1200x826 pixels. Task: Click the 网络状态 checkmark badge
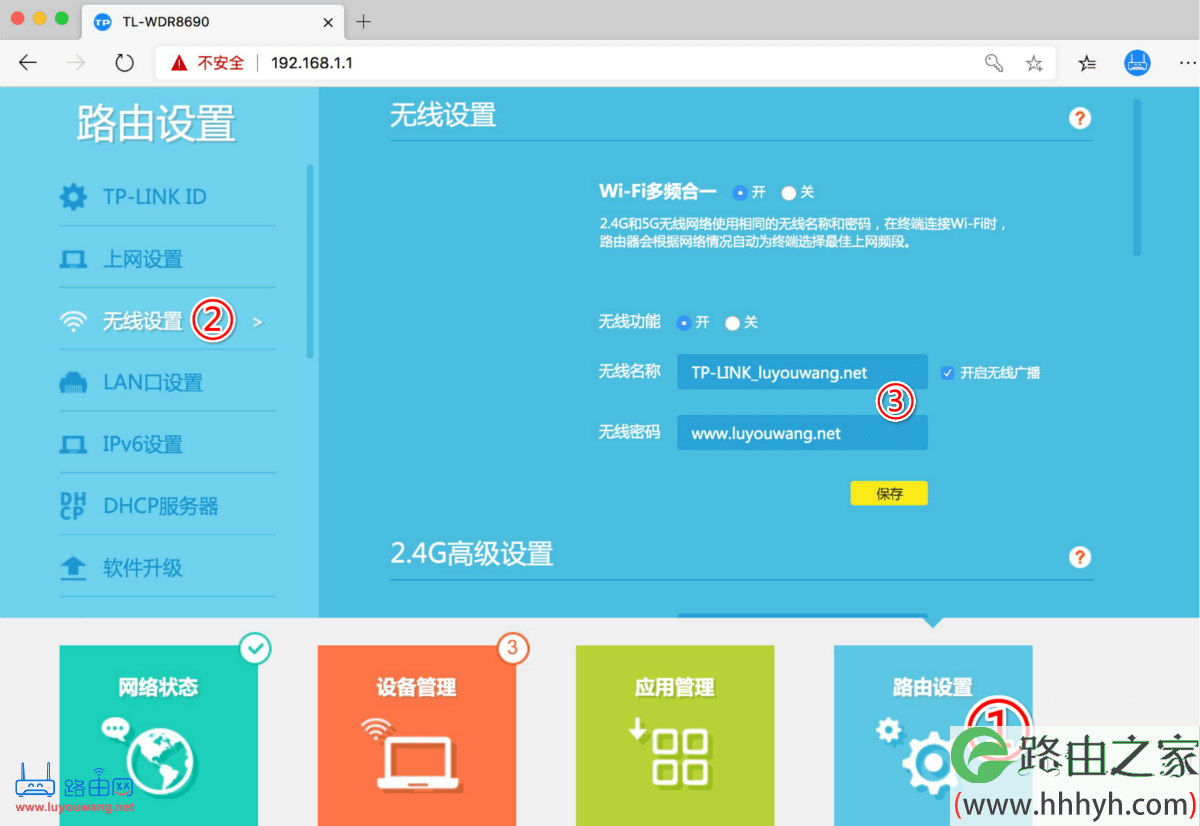(256, 649)
